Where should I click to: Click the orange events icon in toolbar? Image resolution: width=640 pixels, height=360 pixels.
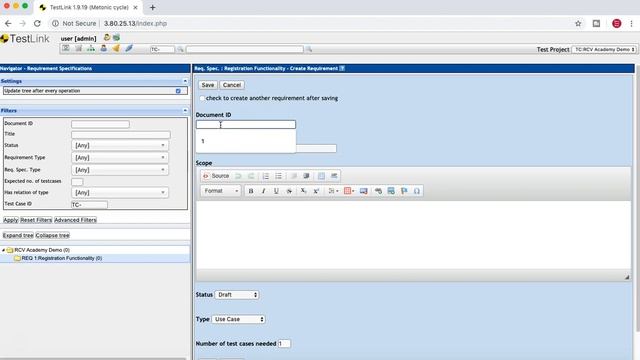(116, 49)
